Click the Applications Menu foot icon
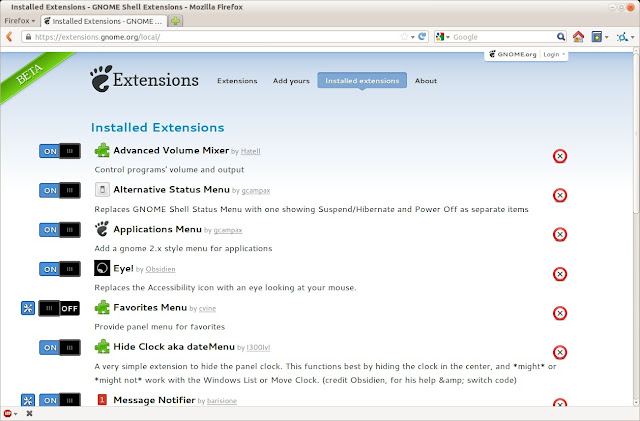Screen dimensions: 640x421 [x=102, y=229]
